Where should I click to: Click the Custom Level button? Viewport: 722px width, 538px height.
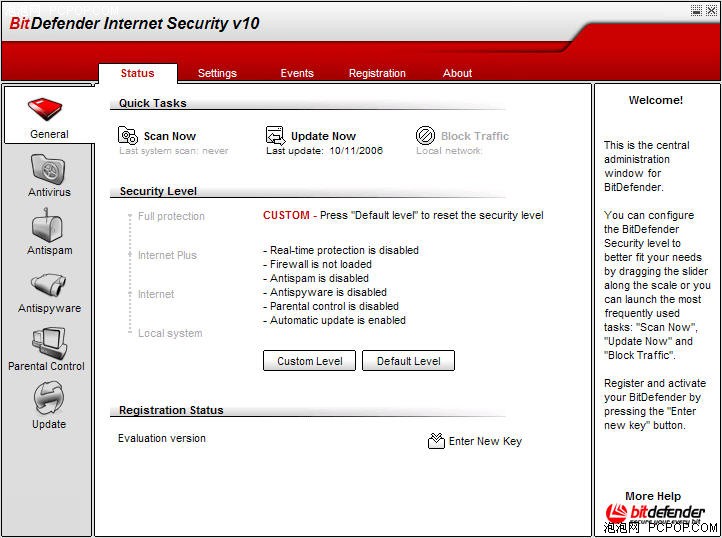pyautogui.click(x=309, y=361)
